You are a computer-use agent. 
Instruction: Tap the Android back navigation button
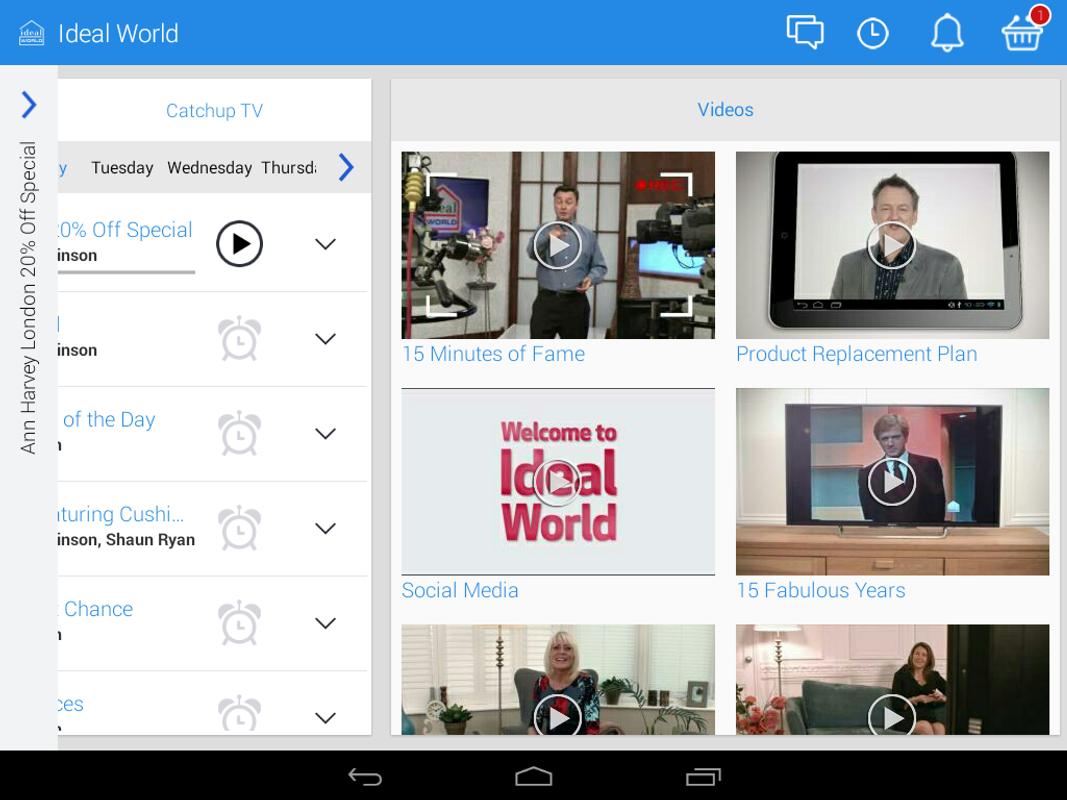(365, 776)
